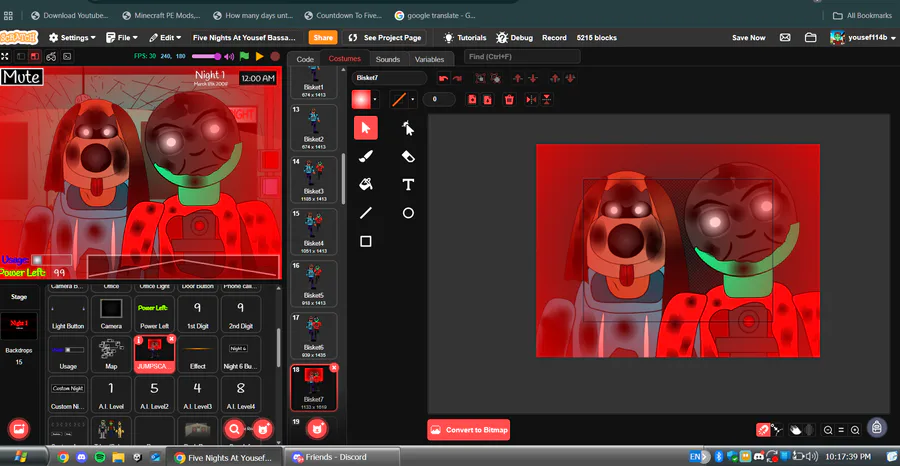Viewport: 900px width, 466px height.
Task: Open the Debug menu item
Action: (514, 37)
